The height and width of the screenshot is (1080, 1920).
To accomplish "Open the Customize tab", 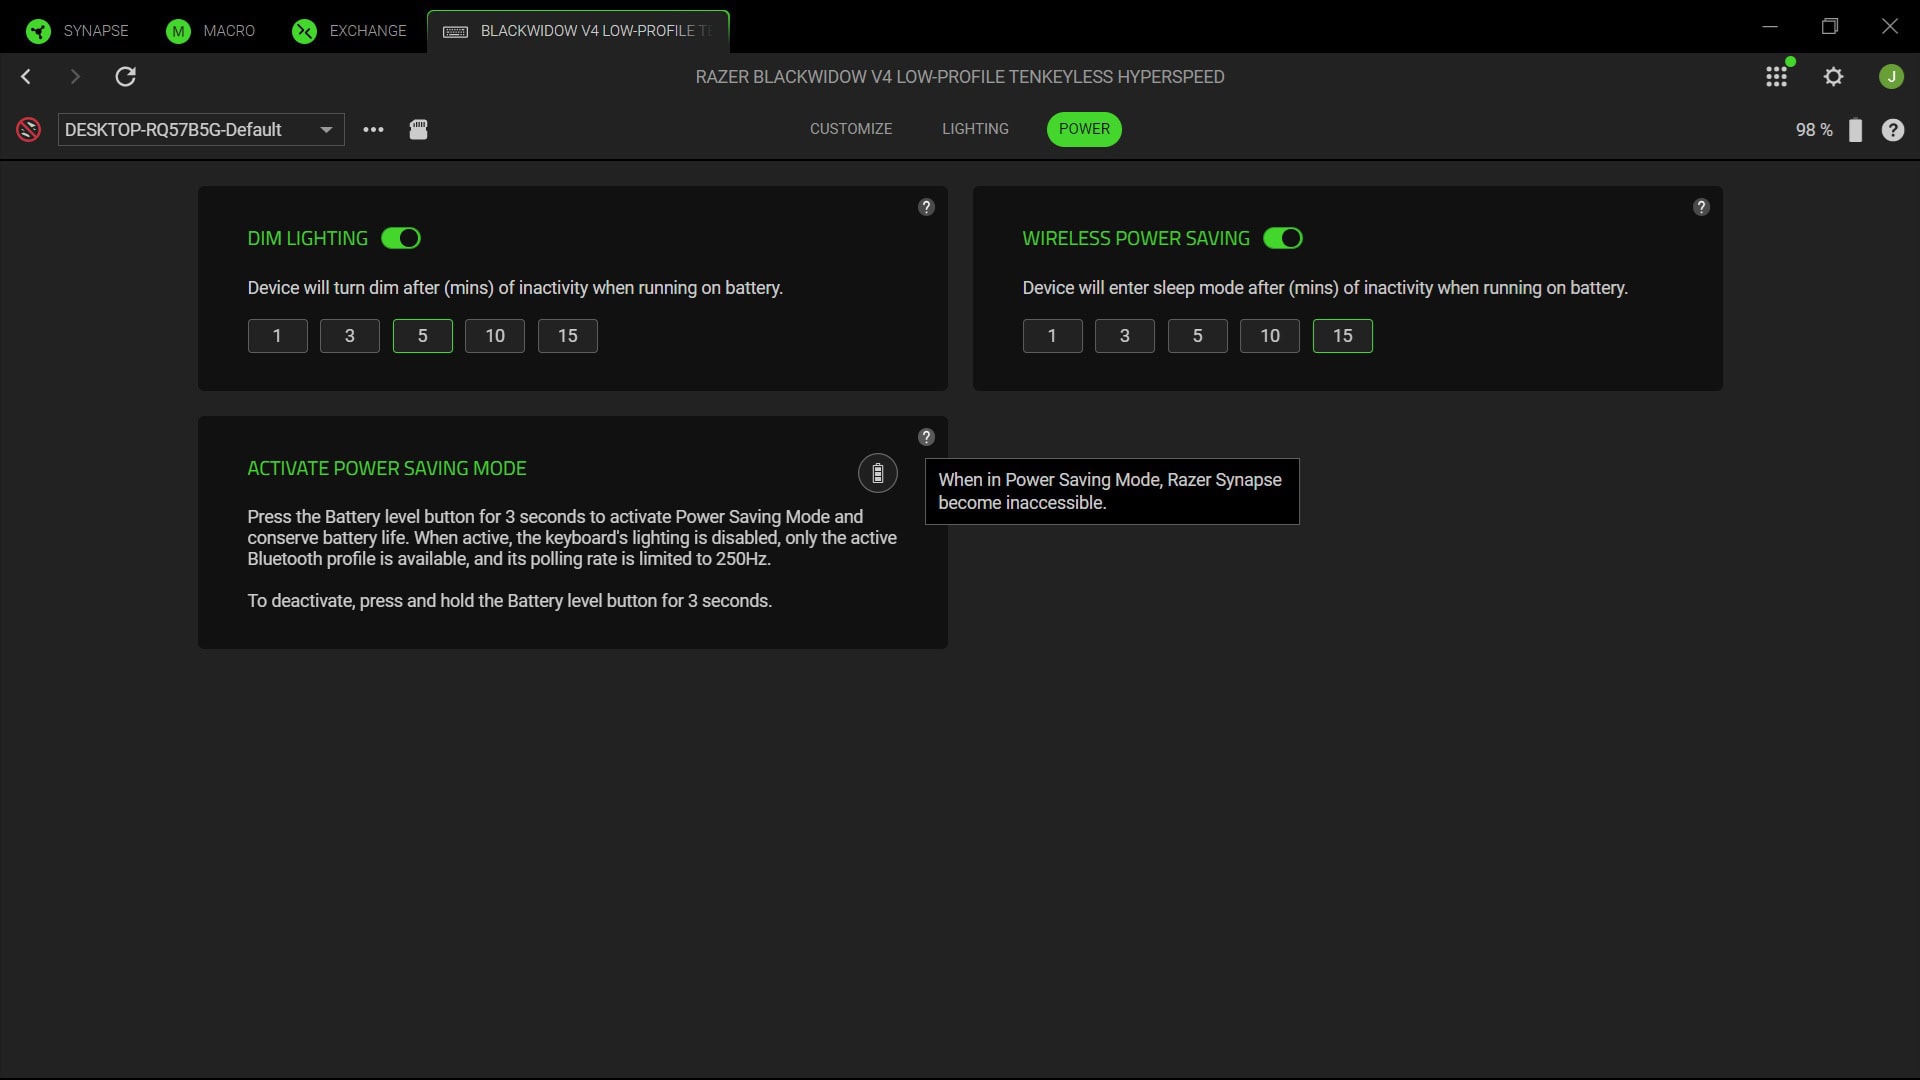I will 851,129.
